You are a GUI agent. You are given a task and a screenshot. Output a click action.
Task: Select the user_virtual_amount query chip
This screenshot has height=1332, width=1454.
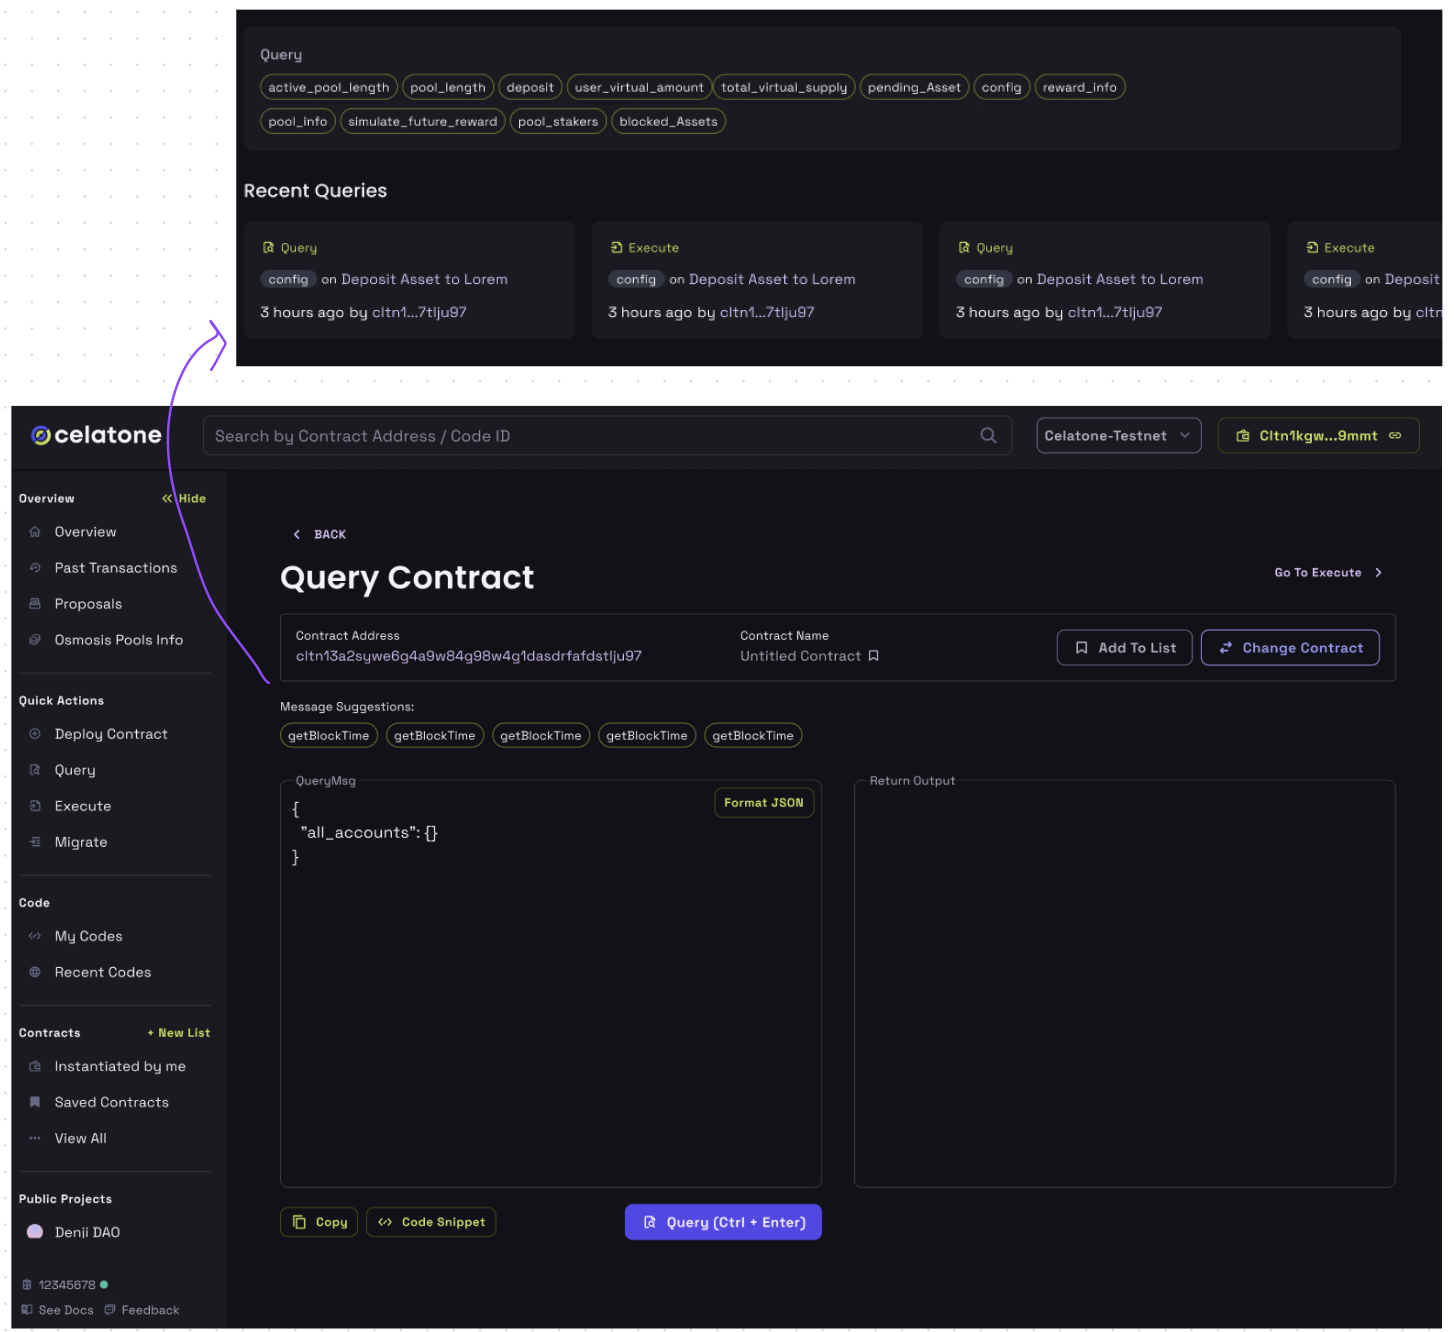(x=639, y=87)
